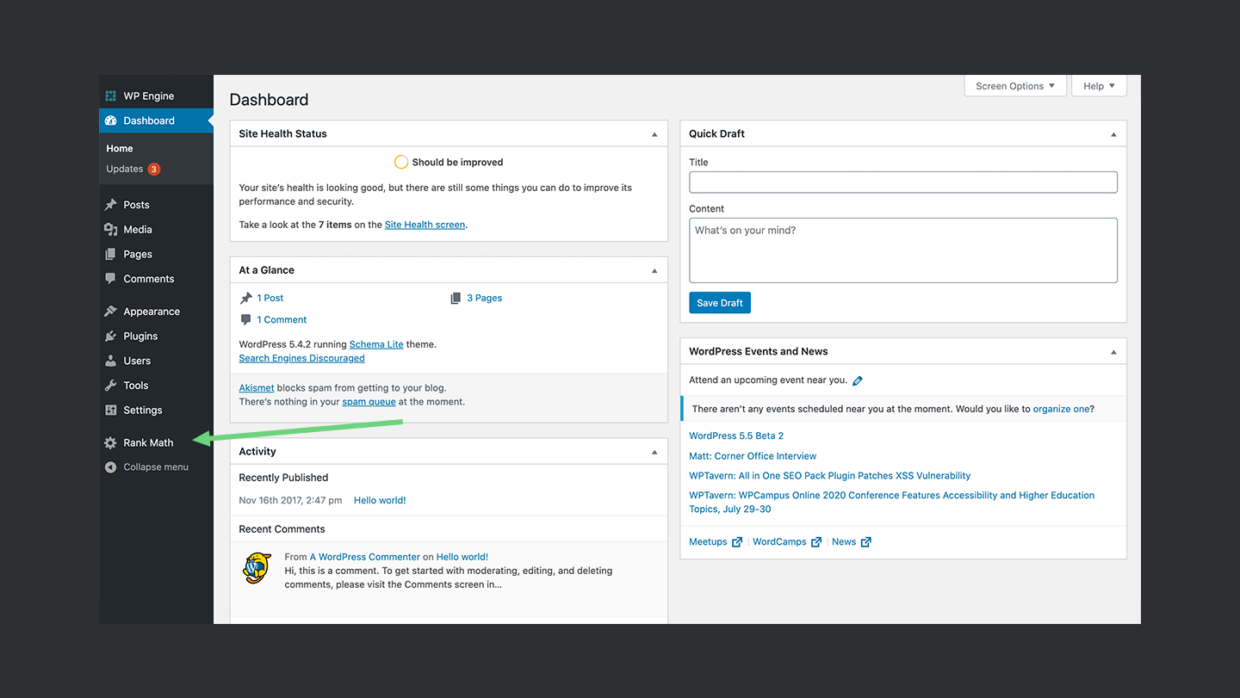Select the Posts pin icon
Image resolution: width=1240 pixels, height=698 pixels.
pyautogui.click(x=109, y=204)
